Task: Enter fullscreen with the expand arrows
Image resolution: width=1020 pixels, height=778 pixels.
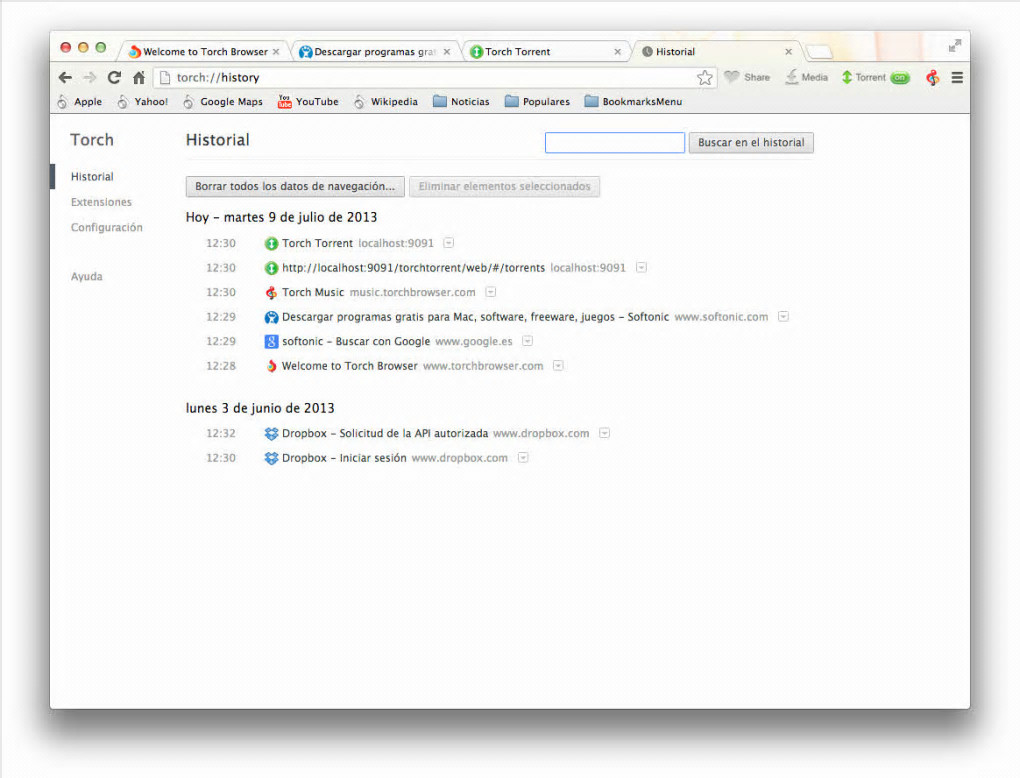Action: (x=954, y=46)
